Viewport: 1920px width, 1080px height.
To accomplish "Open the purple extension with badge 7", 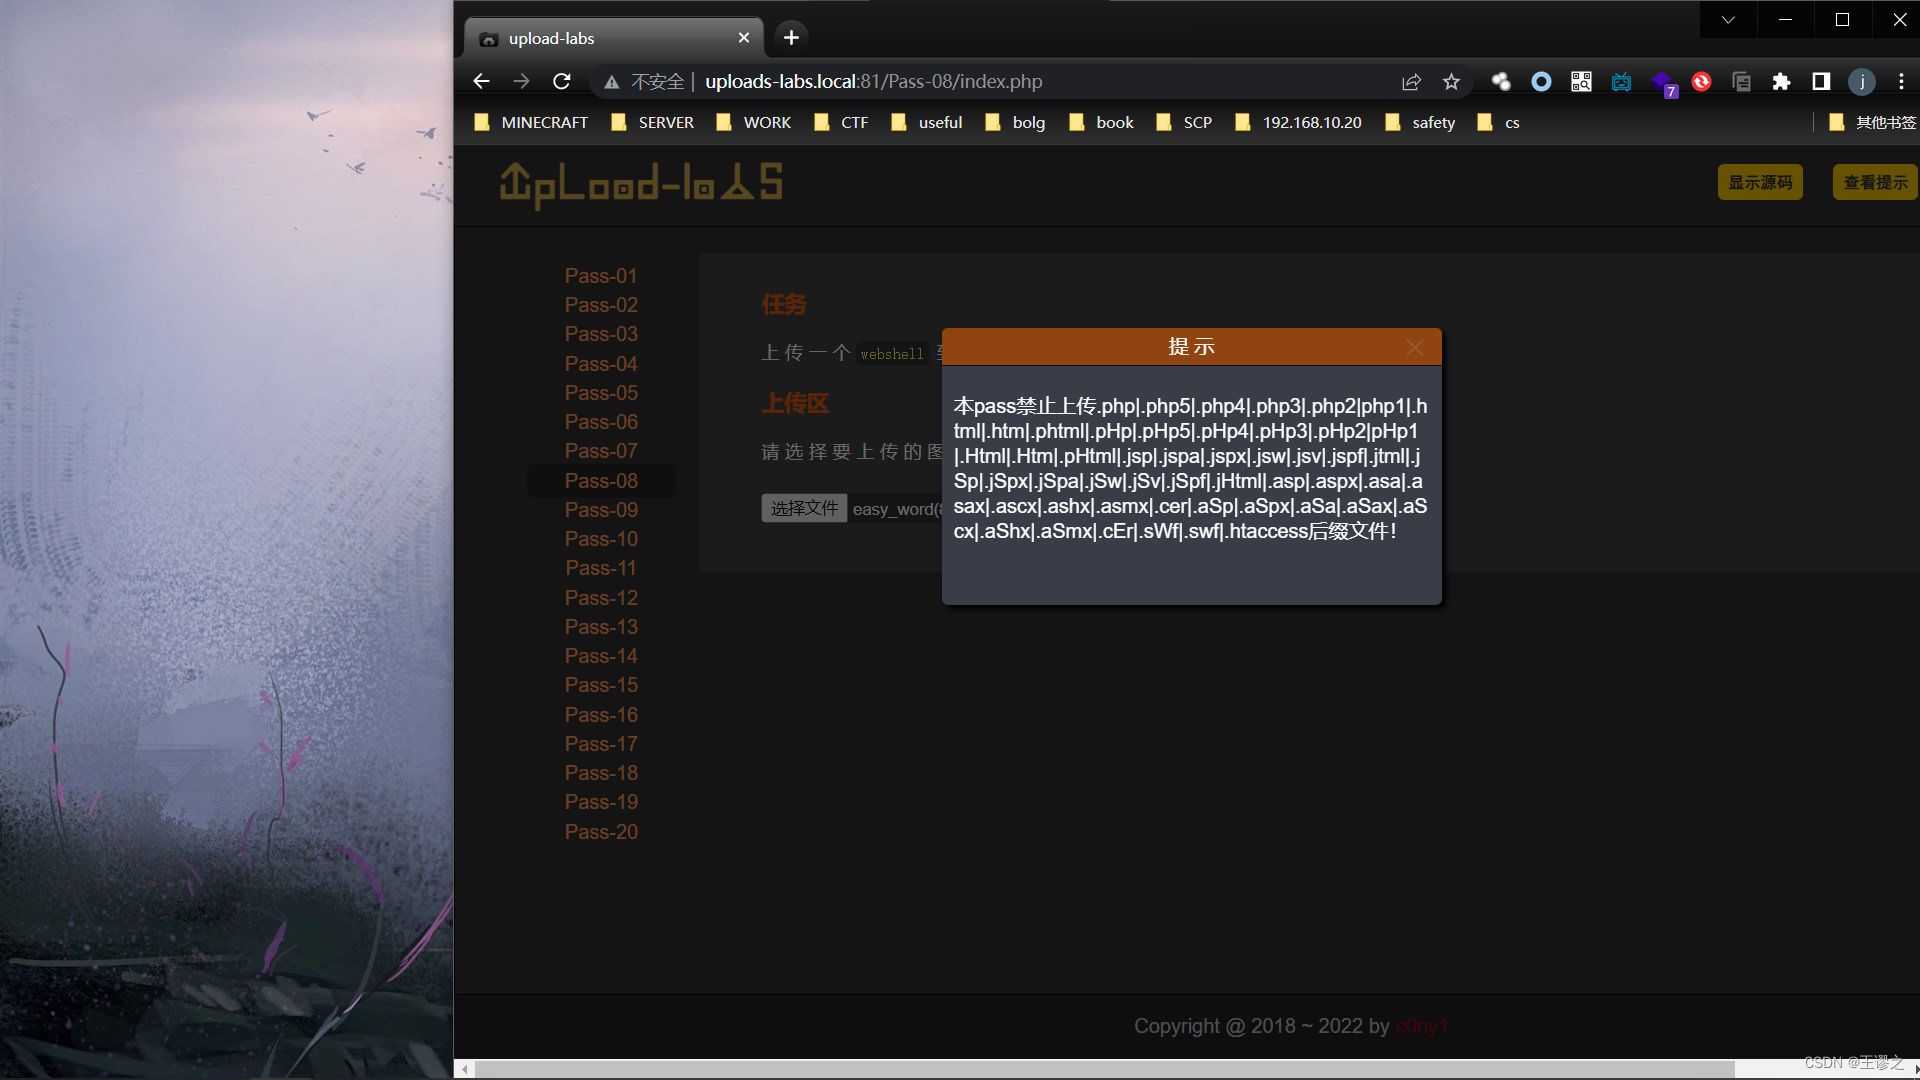I will click(x=1663, y=83).
